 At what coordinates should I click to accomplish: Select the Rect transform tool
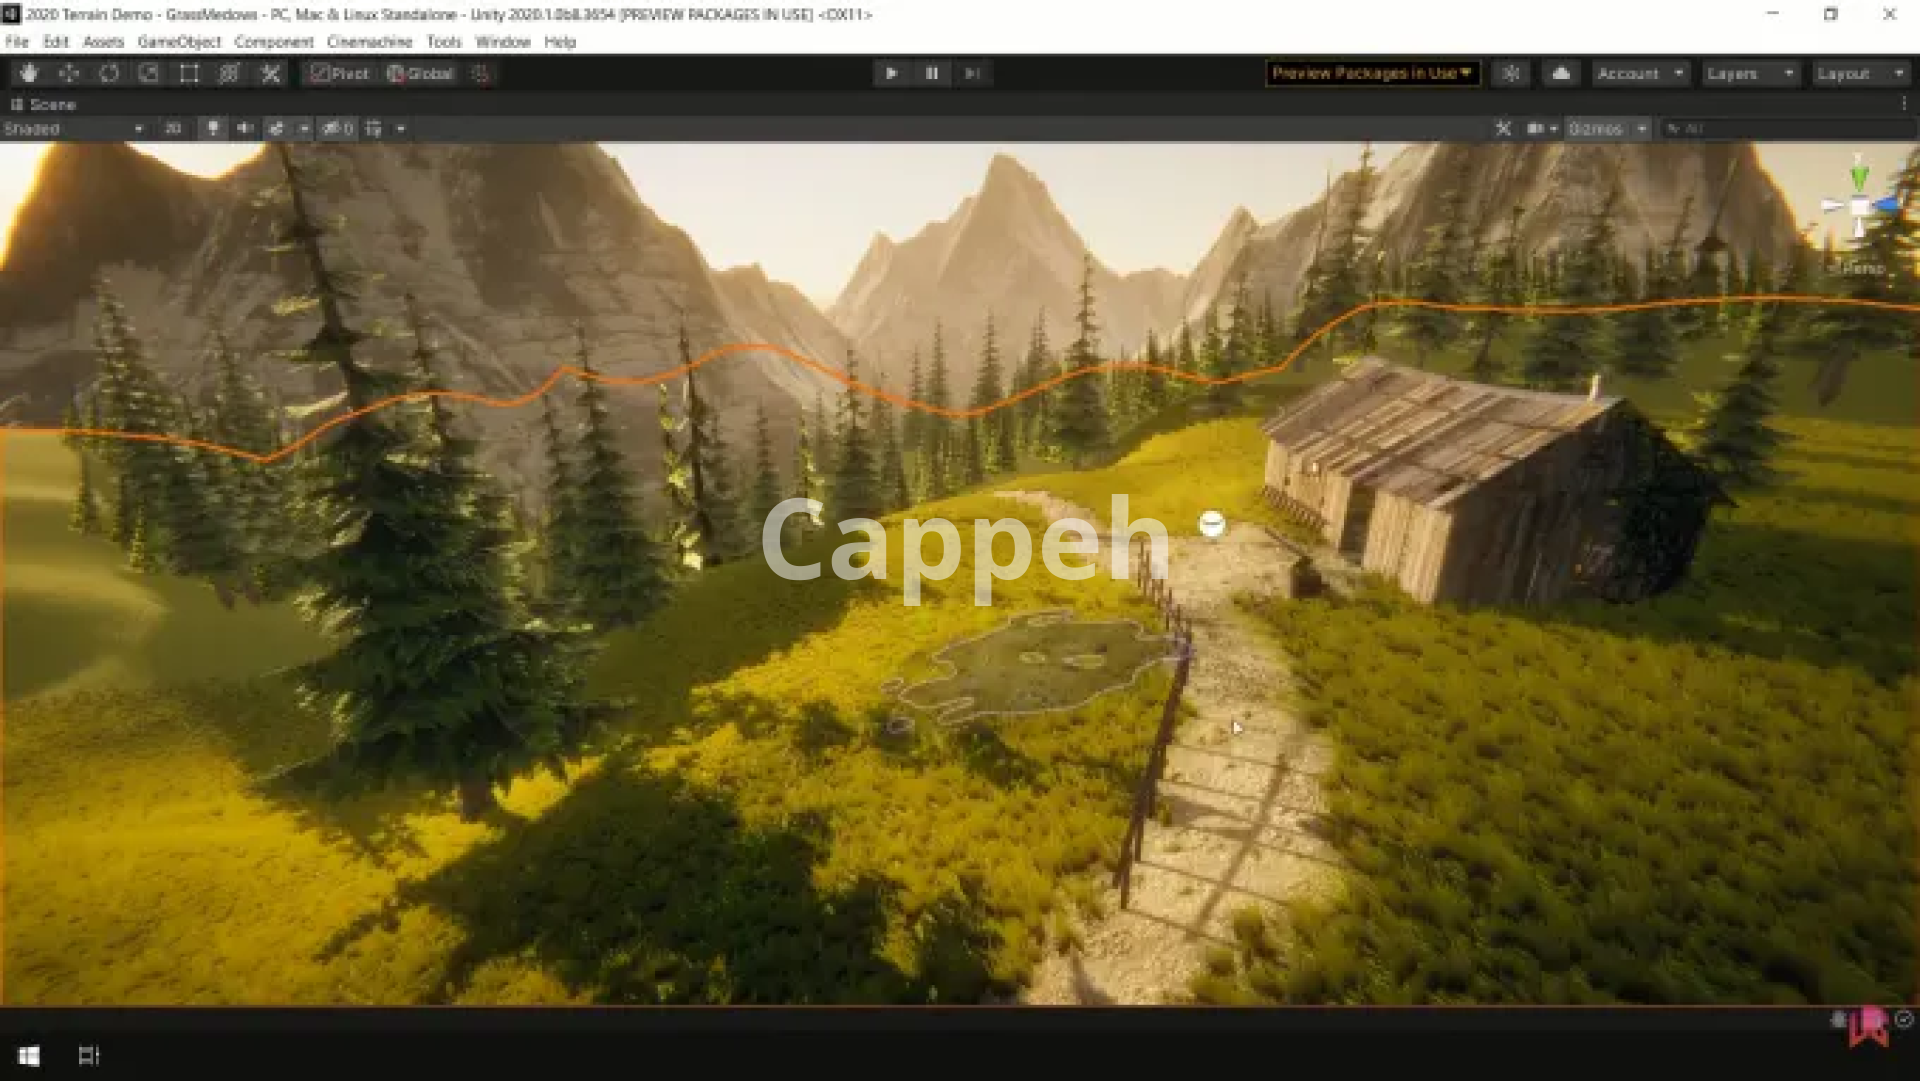click(189, 74)
